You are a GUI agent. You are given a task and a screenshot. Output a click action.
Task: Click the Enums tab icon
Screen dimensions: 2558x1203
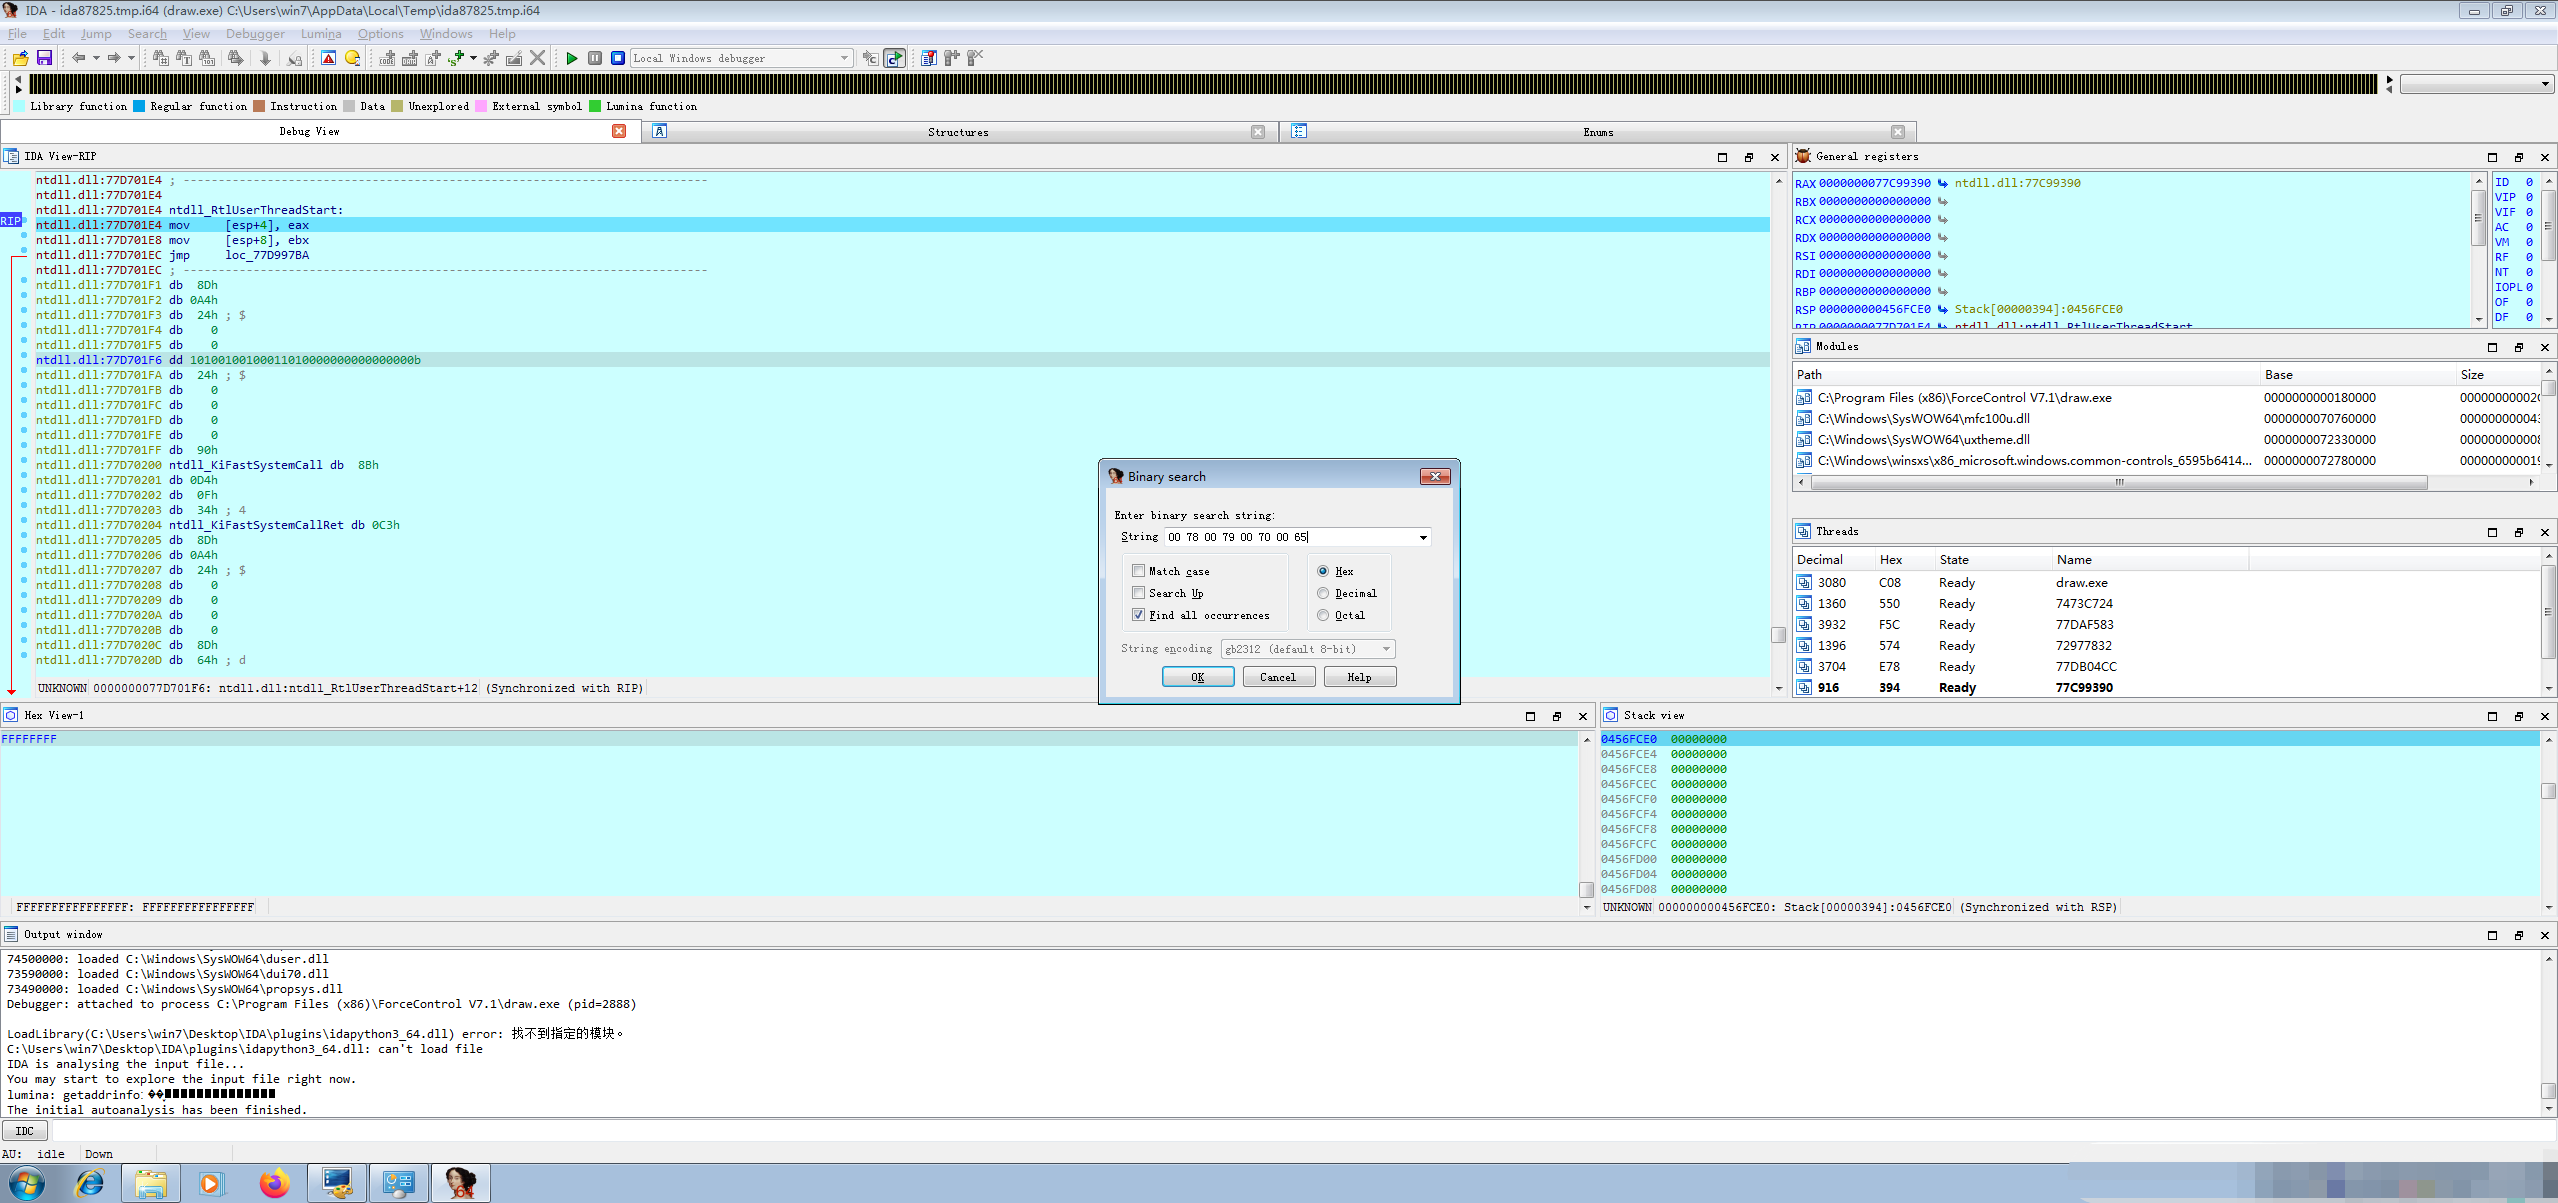pyautogui.click(x=1299, y=131)
